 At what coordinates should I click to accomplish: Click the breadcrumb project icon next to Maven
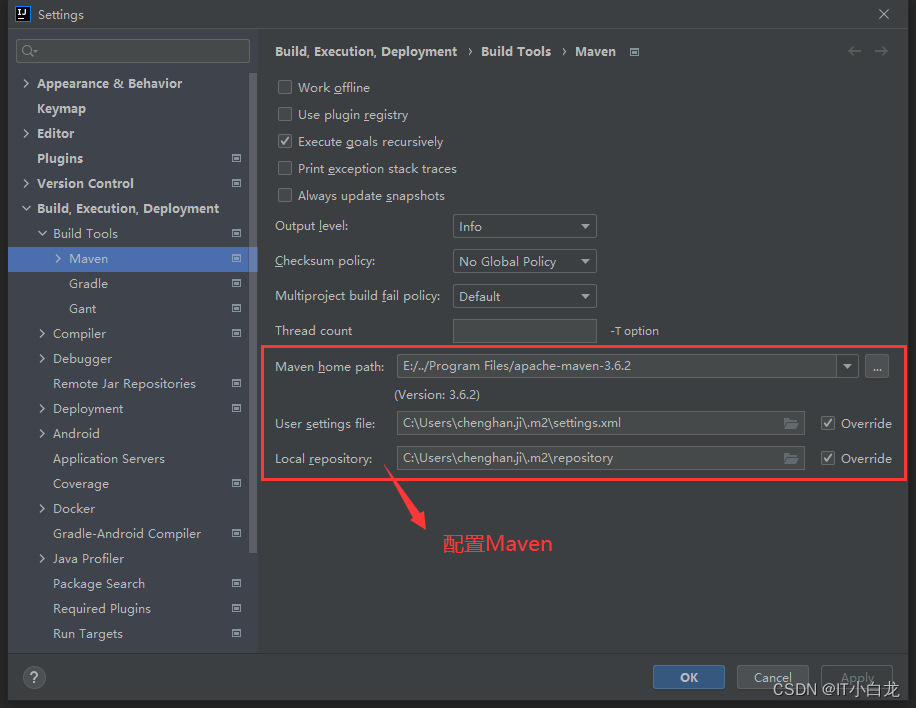click(634, 52)
